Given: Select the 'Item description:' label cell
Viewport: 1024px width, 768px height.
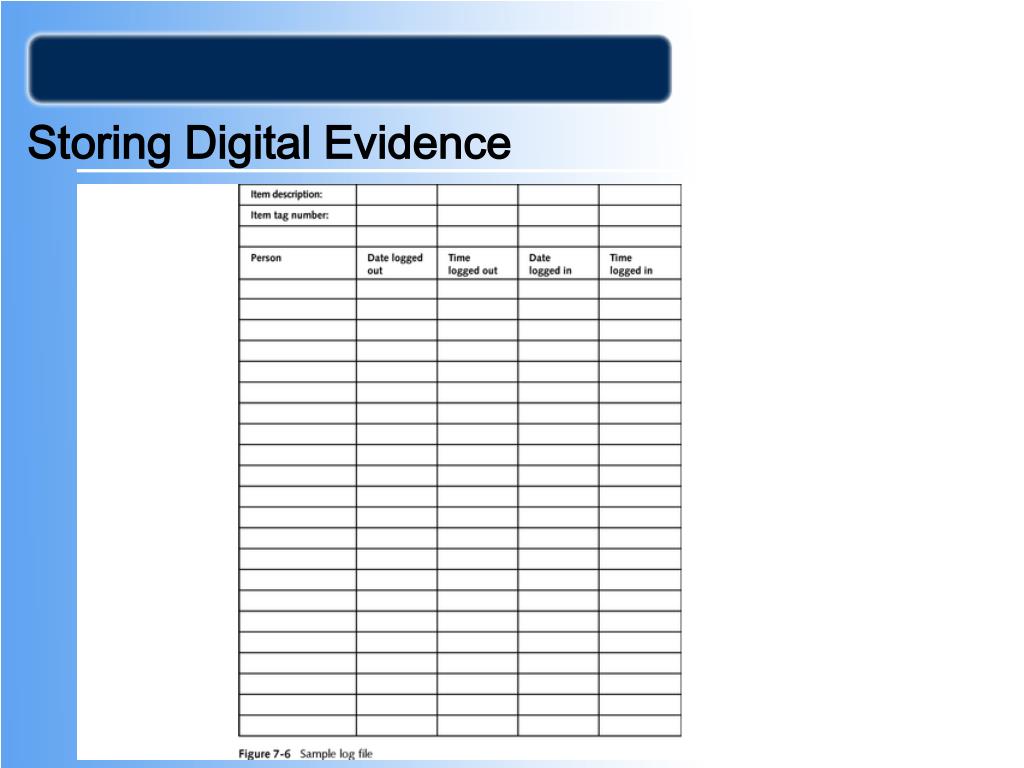Looking at the screenshot, I should coord(298,195).
